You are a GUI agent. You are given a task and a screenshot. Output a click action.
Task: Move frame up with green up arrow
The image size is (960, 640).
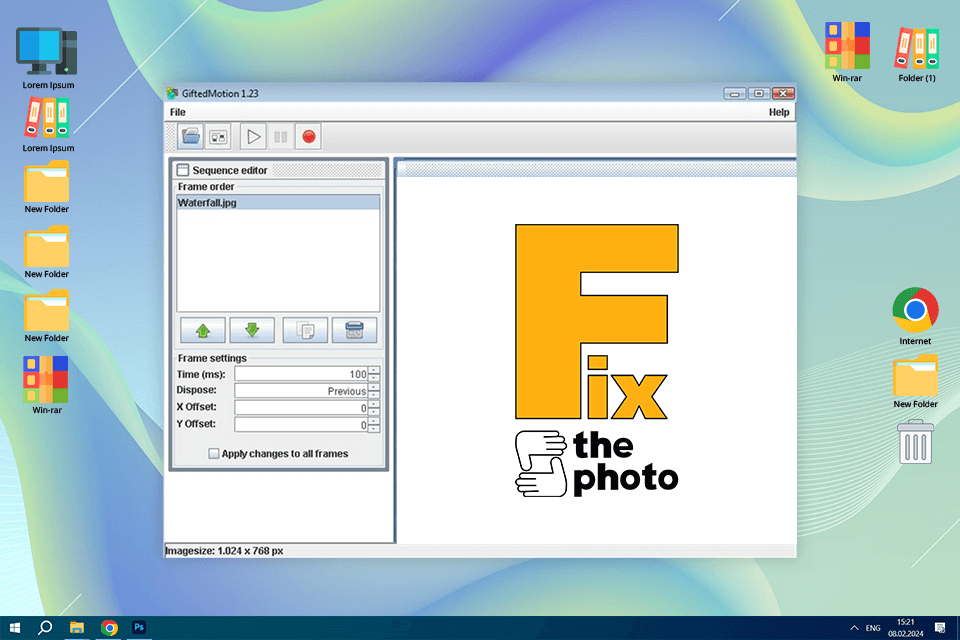[203, 330]
